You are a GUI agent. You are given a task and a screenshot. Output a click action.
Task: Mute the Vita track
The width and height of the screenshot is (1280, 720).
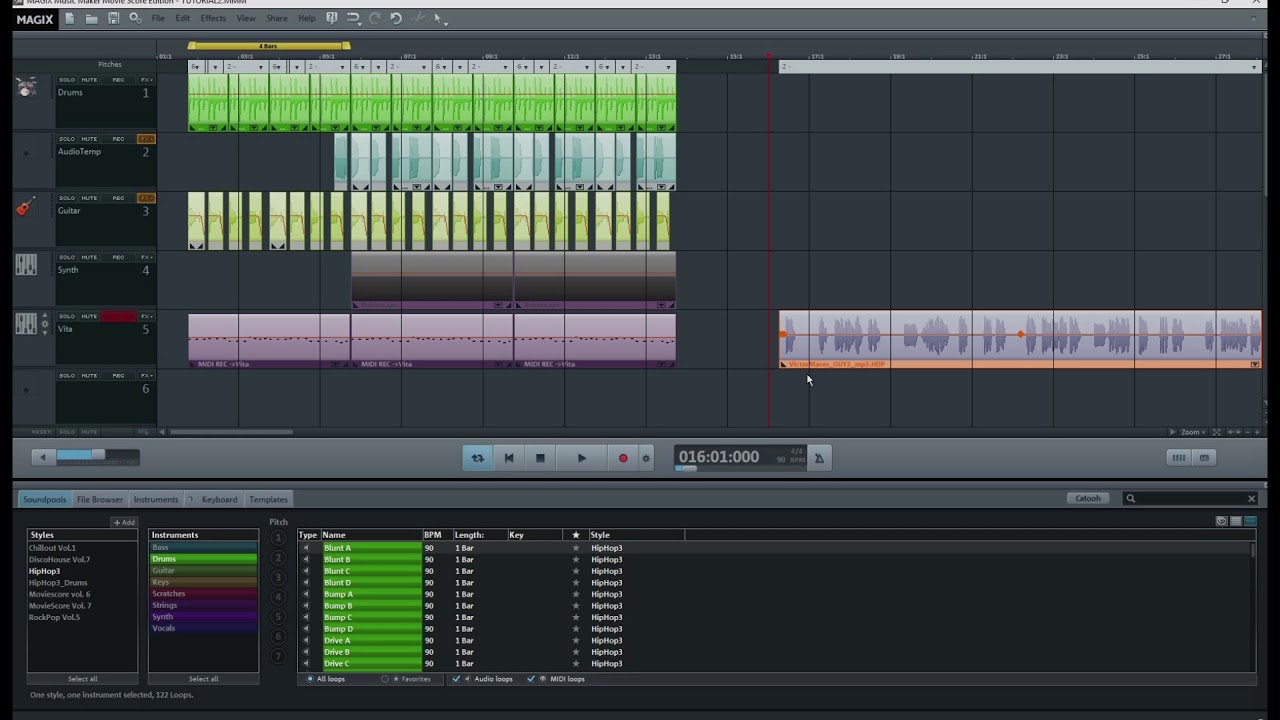coord(89,316)
